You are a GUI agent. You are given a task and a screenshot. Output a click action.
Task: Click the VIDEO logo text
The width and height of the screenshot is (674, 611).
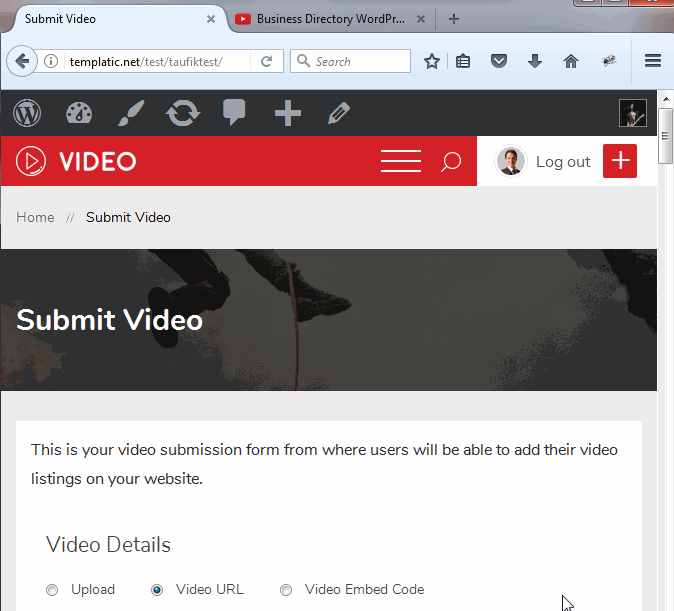click(98, 162)
